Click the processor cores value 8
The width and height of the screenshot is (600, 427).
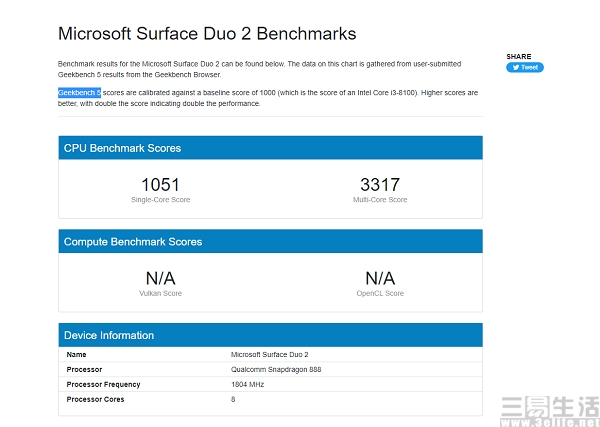point(233,399)
